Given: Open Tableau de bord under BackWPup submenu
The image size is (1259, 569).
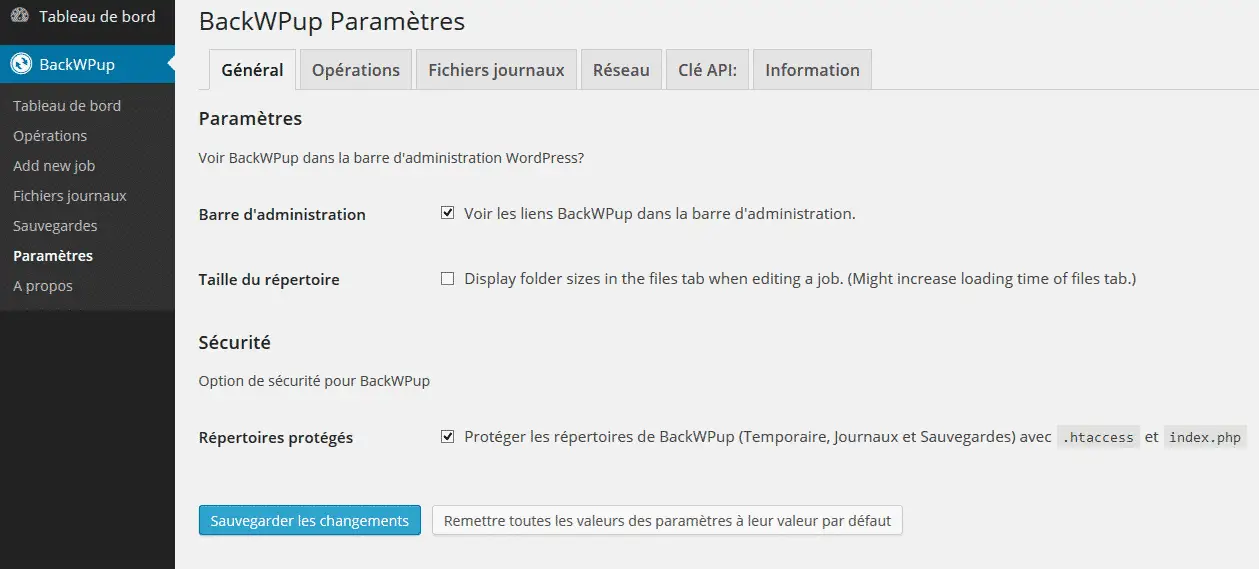Looking at the screenshot, I should pyautogui.click(x=67, y=106).
